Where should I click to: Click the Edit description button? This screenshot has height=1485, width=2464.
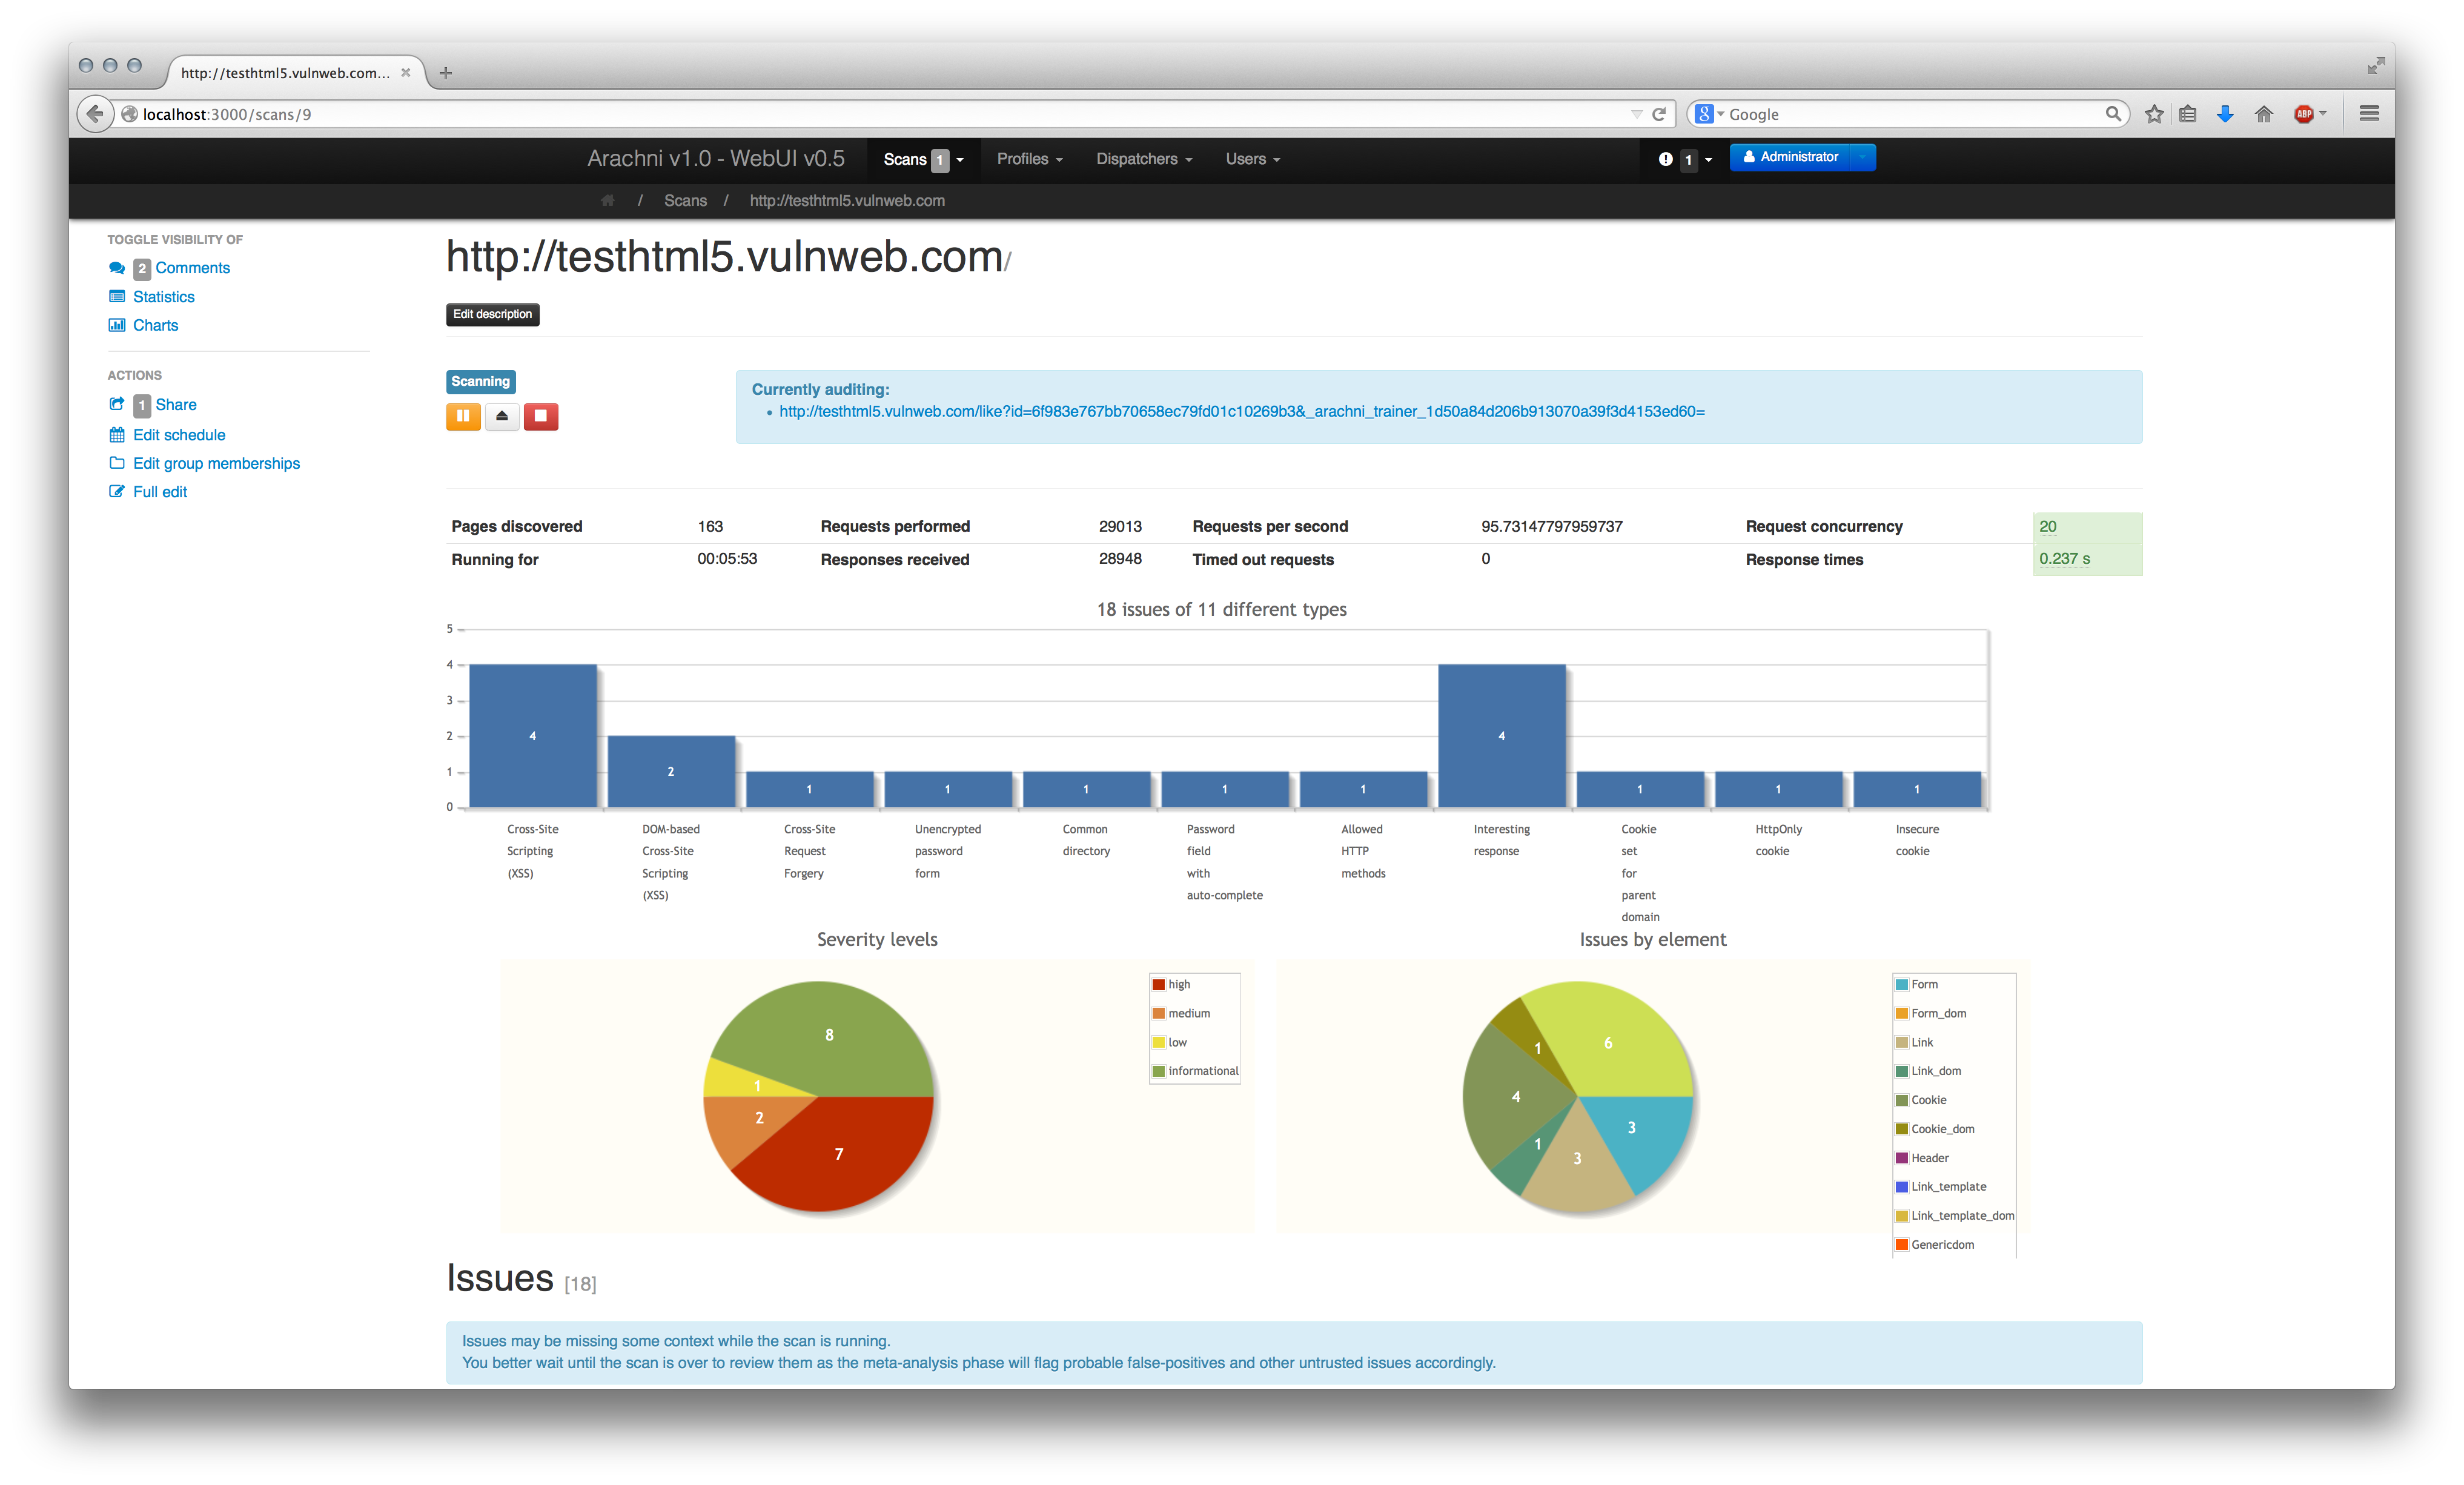tap(492, 314)
